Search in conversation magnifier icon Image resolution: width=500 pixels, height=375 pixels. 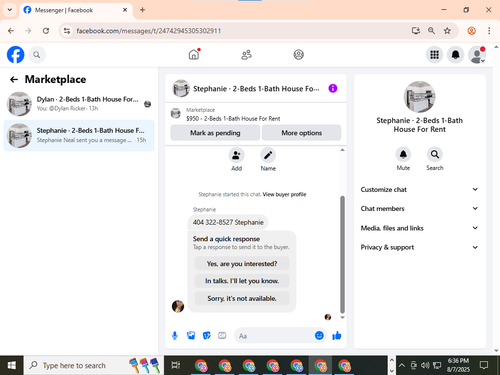[x=435, y=154]
